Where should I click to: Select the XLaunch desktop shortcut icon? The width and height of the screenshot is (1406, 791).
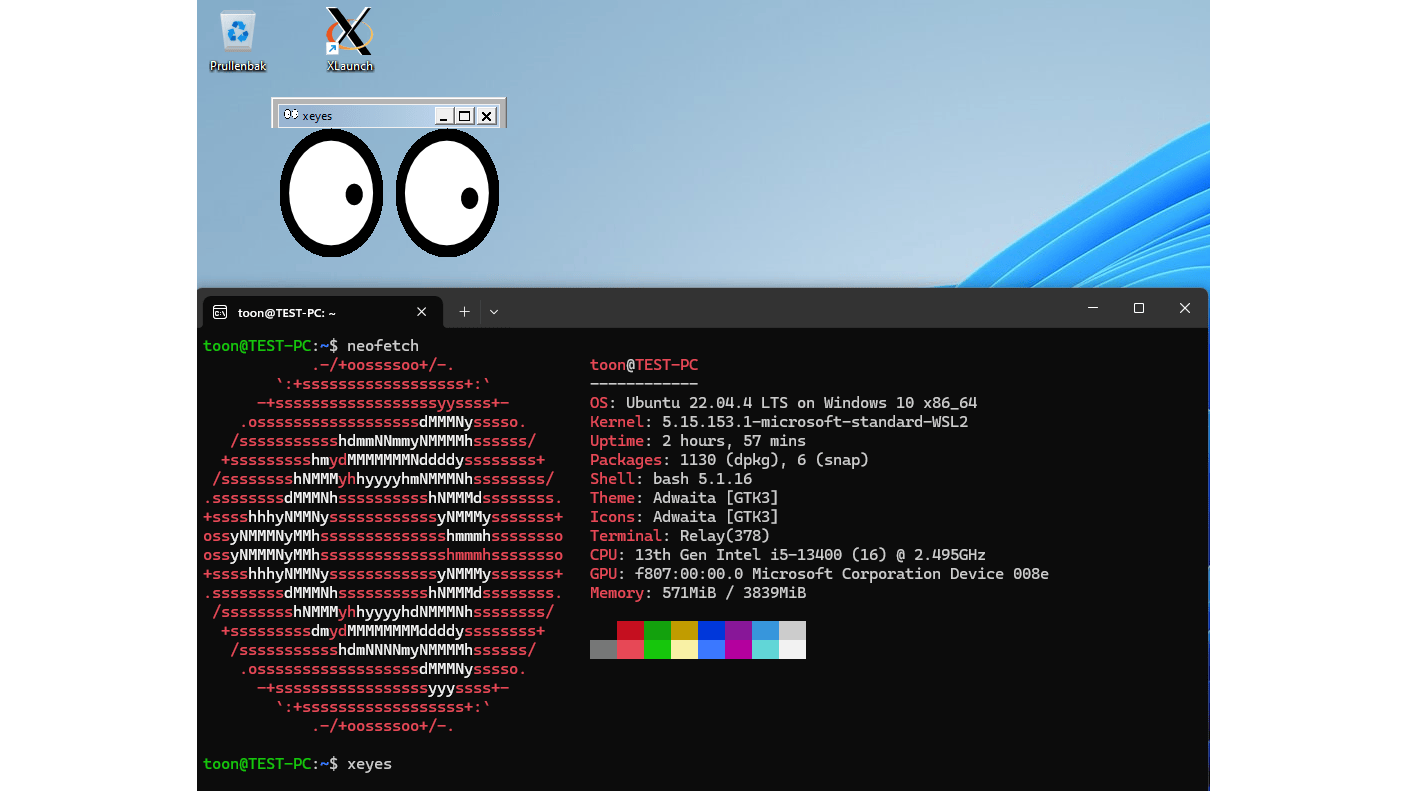pyautogui.click(x=350, y=41)
